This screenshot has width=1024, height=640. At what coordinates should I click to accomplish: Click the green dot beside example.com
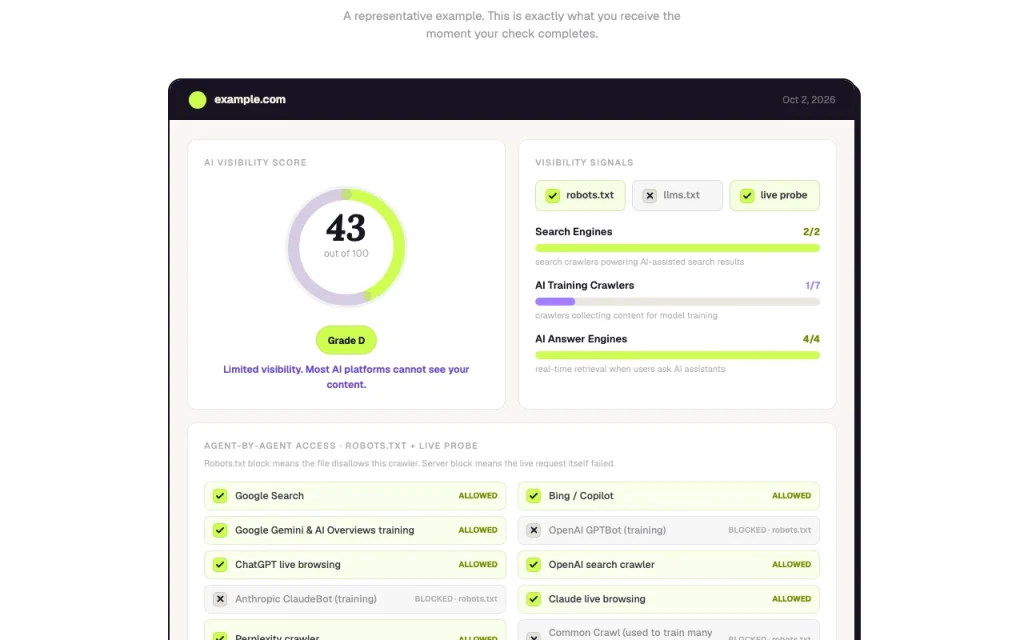(x=197, y=99)
